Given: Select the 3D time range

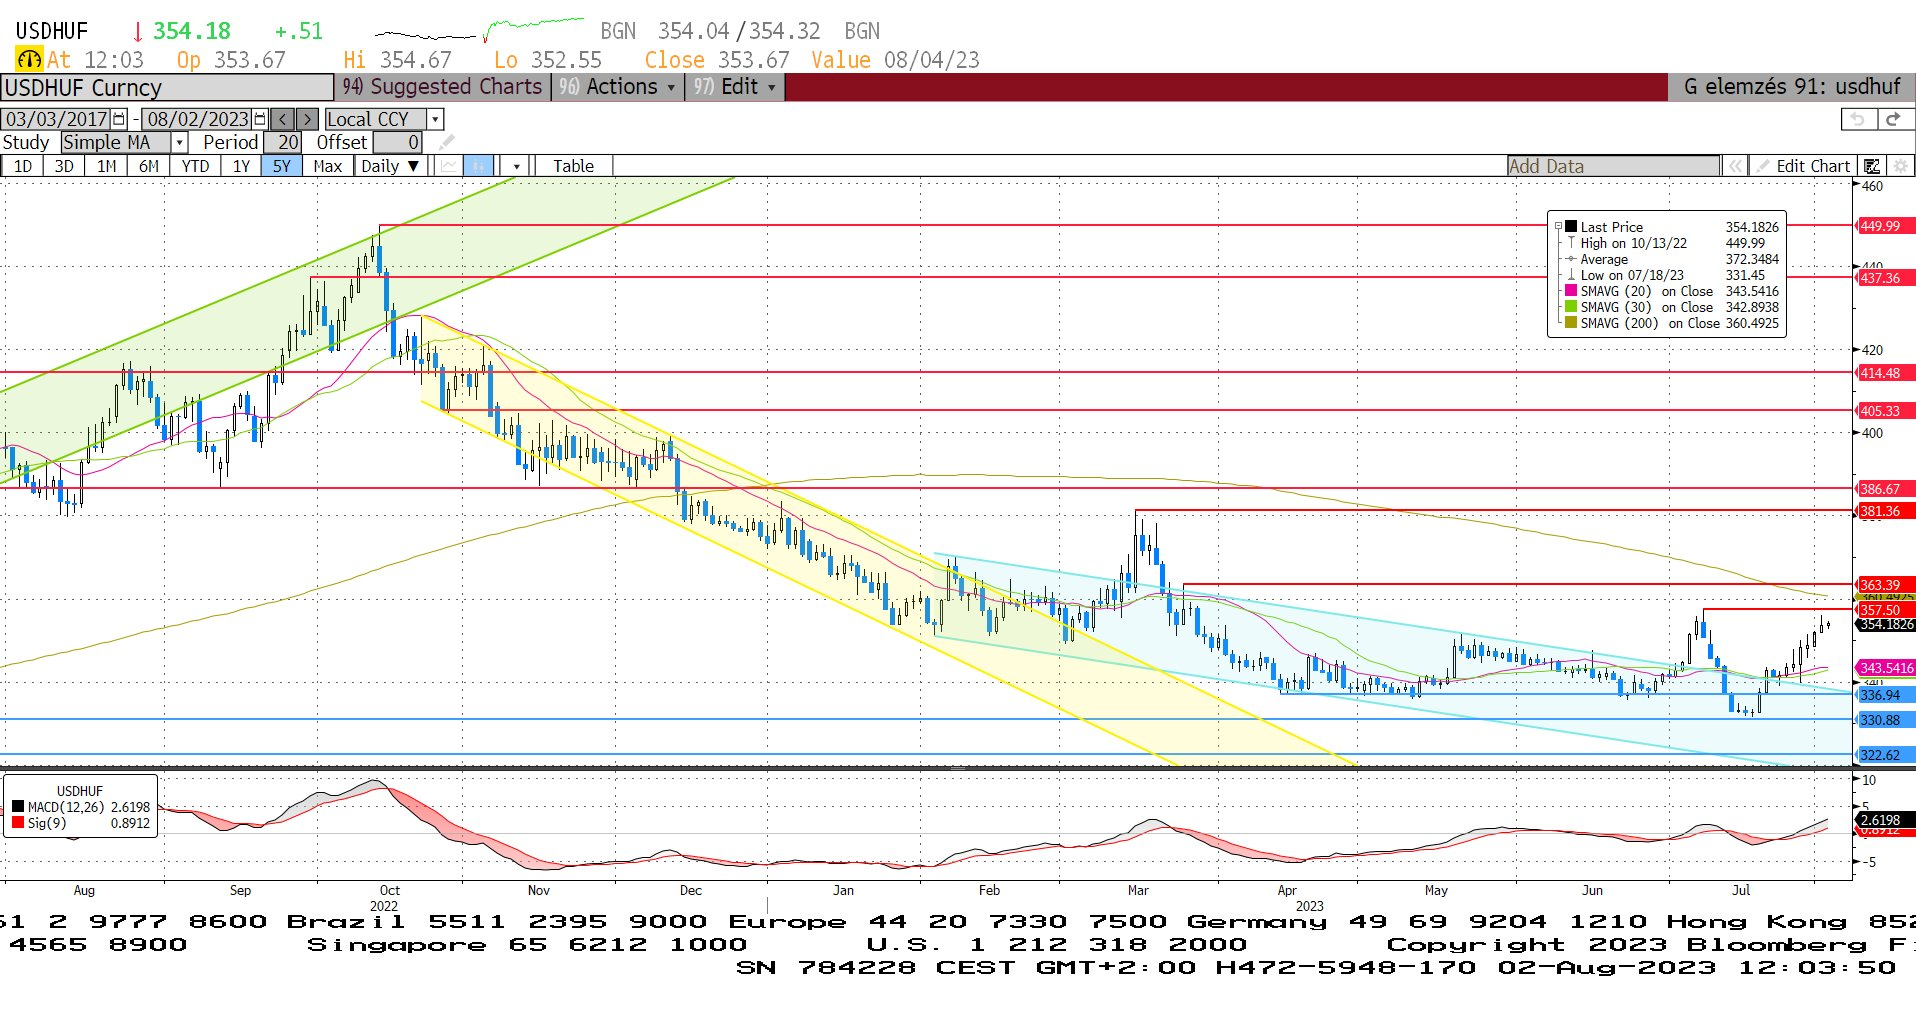Looking at the screenshot, I should (64, 166).
